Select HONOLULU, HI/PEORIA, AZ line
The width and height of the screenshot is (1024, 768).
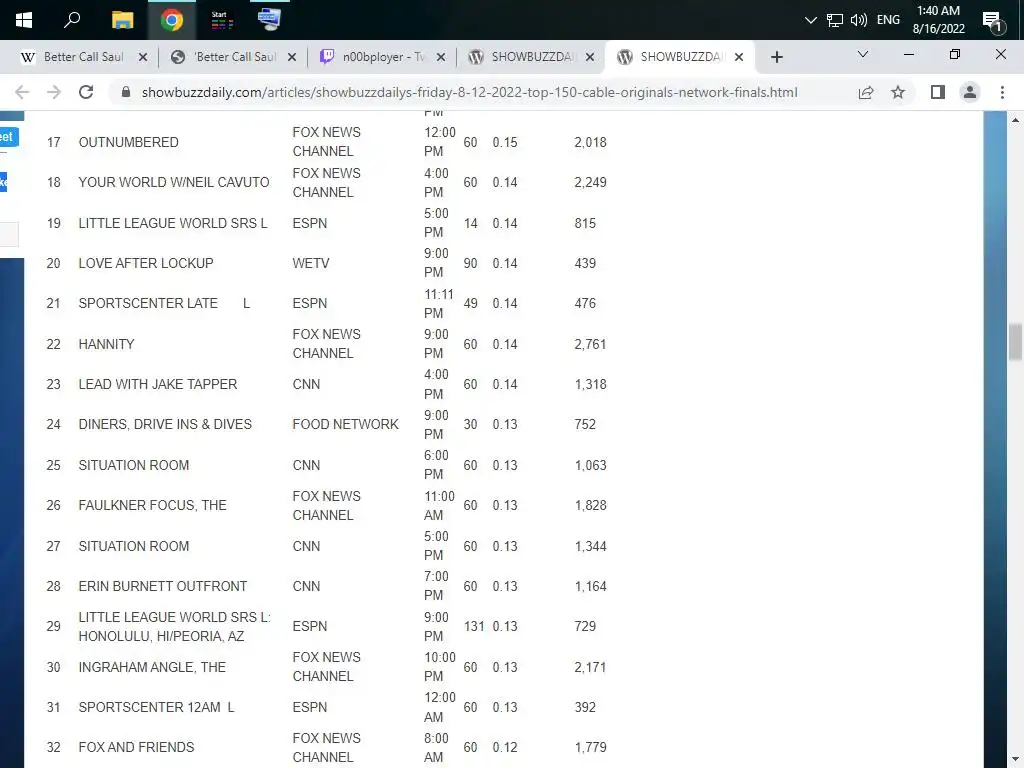[161, 636]
